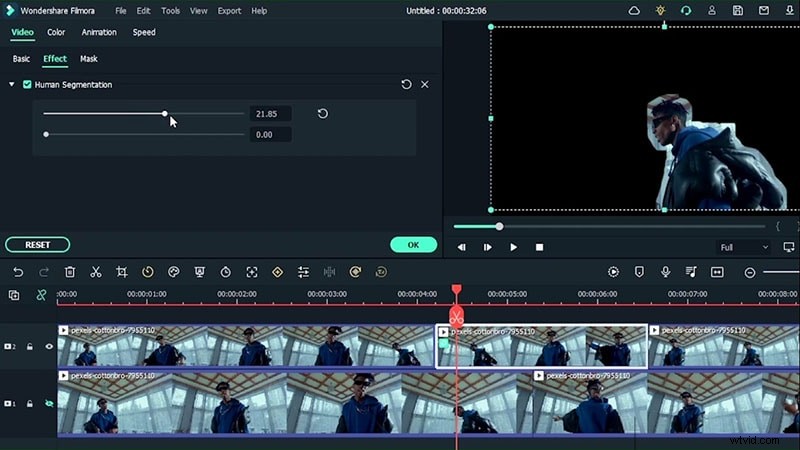Click the motion tracking focus icon
The width and height of the screenshot is (800, 450).
pos(252,272)
